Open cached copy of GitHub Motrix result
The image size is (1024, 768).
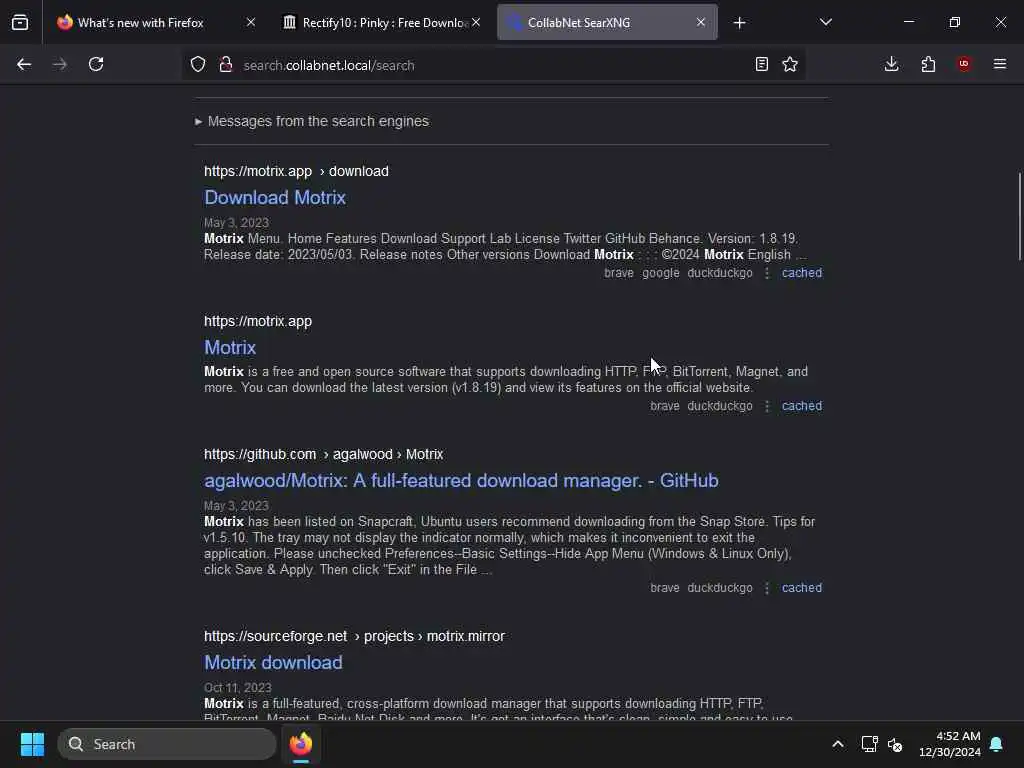point(802,588)
